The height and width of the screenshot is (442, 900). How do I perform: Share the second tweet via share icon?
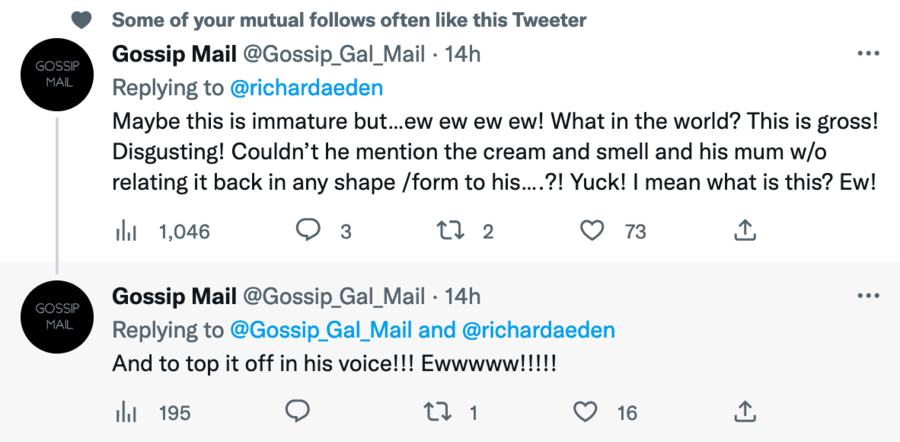[x=744, y=411]
